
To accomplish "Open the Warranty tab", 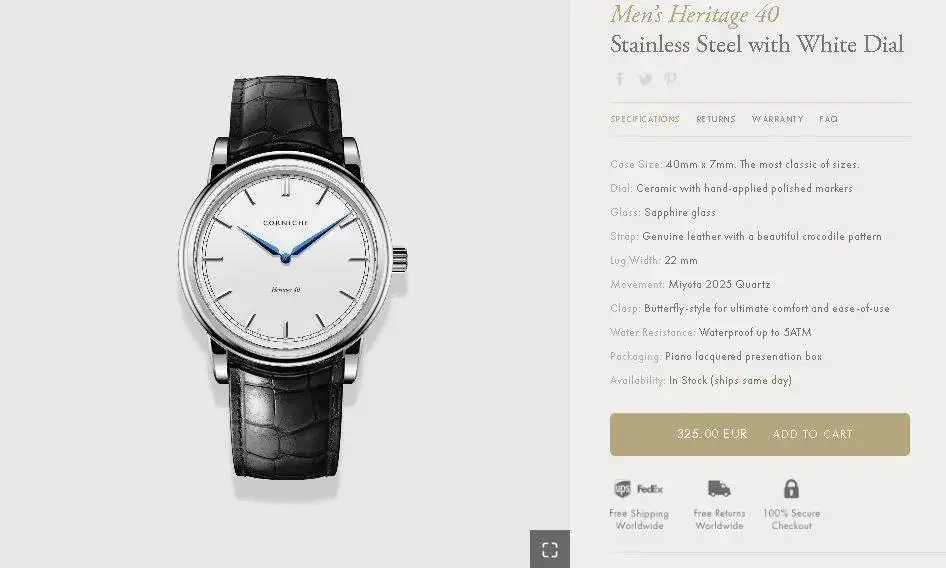I will pyautogui.click(x=777, y=119).
